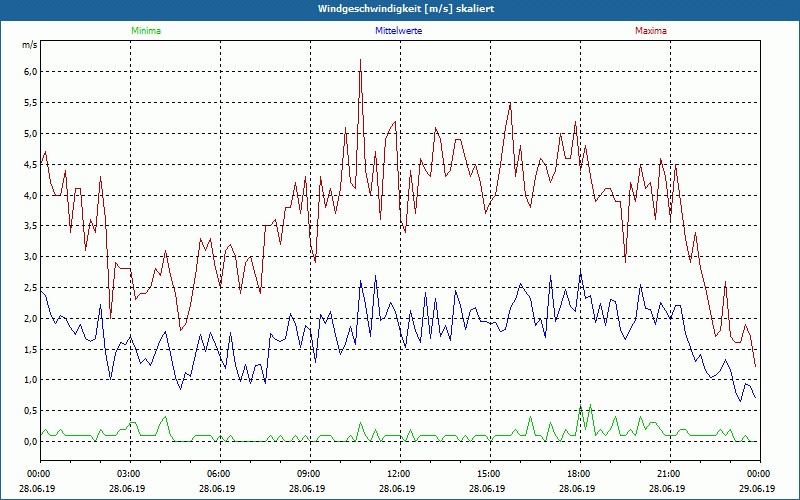Image resolution: width=800 pixels, height=500 pixels.
Task: Click the 3,5 y-axis value
Action: pyautogui.click(x=31, y=226)
